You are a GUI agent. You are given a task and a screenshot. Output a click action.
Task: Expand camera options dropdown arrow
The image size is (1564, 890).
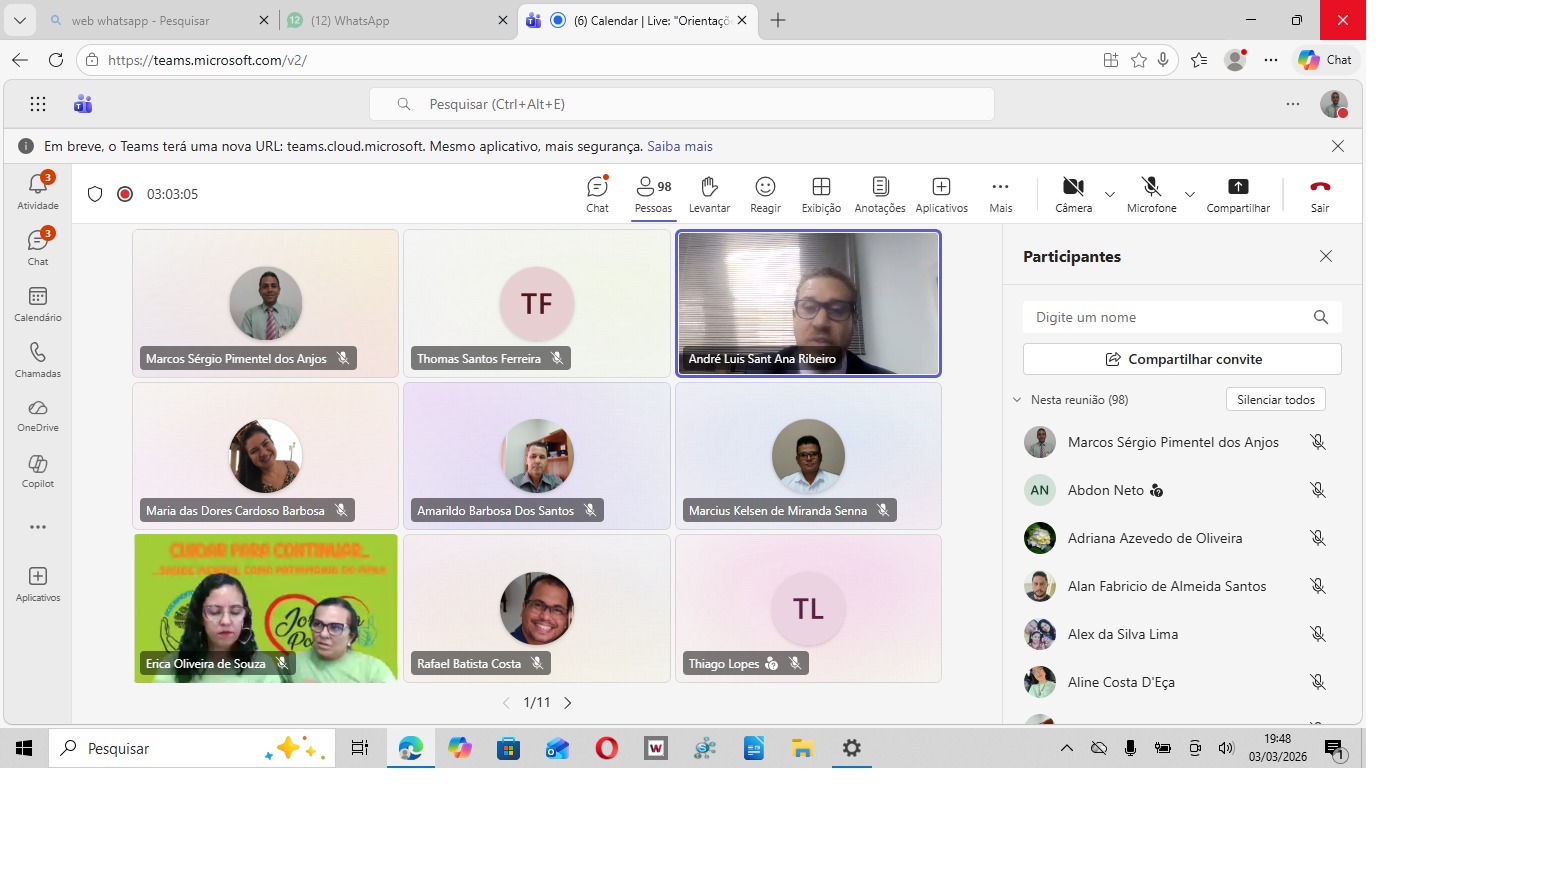tap(1110, 194)
